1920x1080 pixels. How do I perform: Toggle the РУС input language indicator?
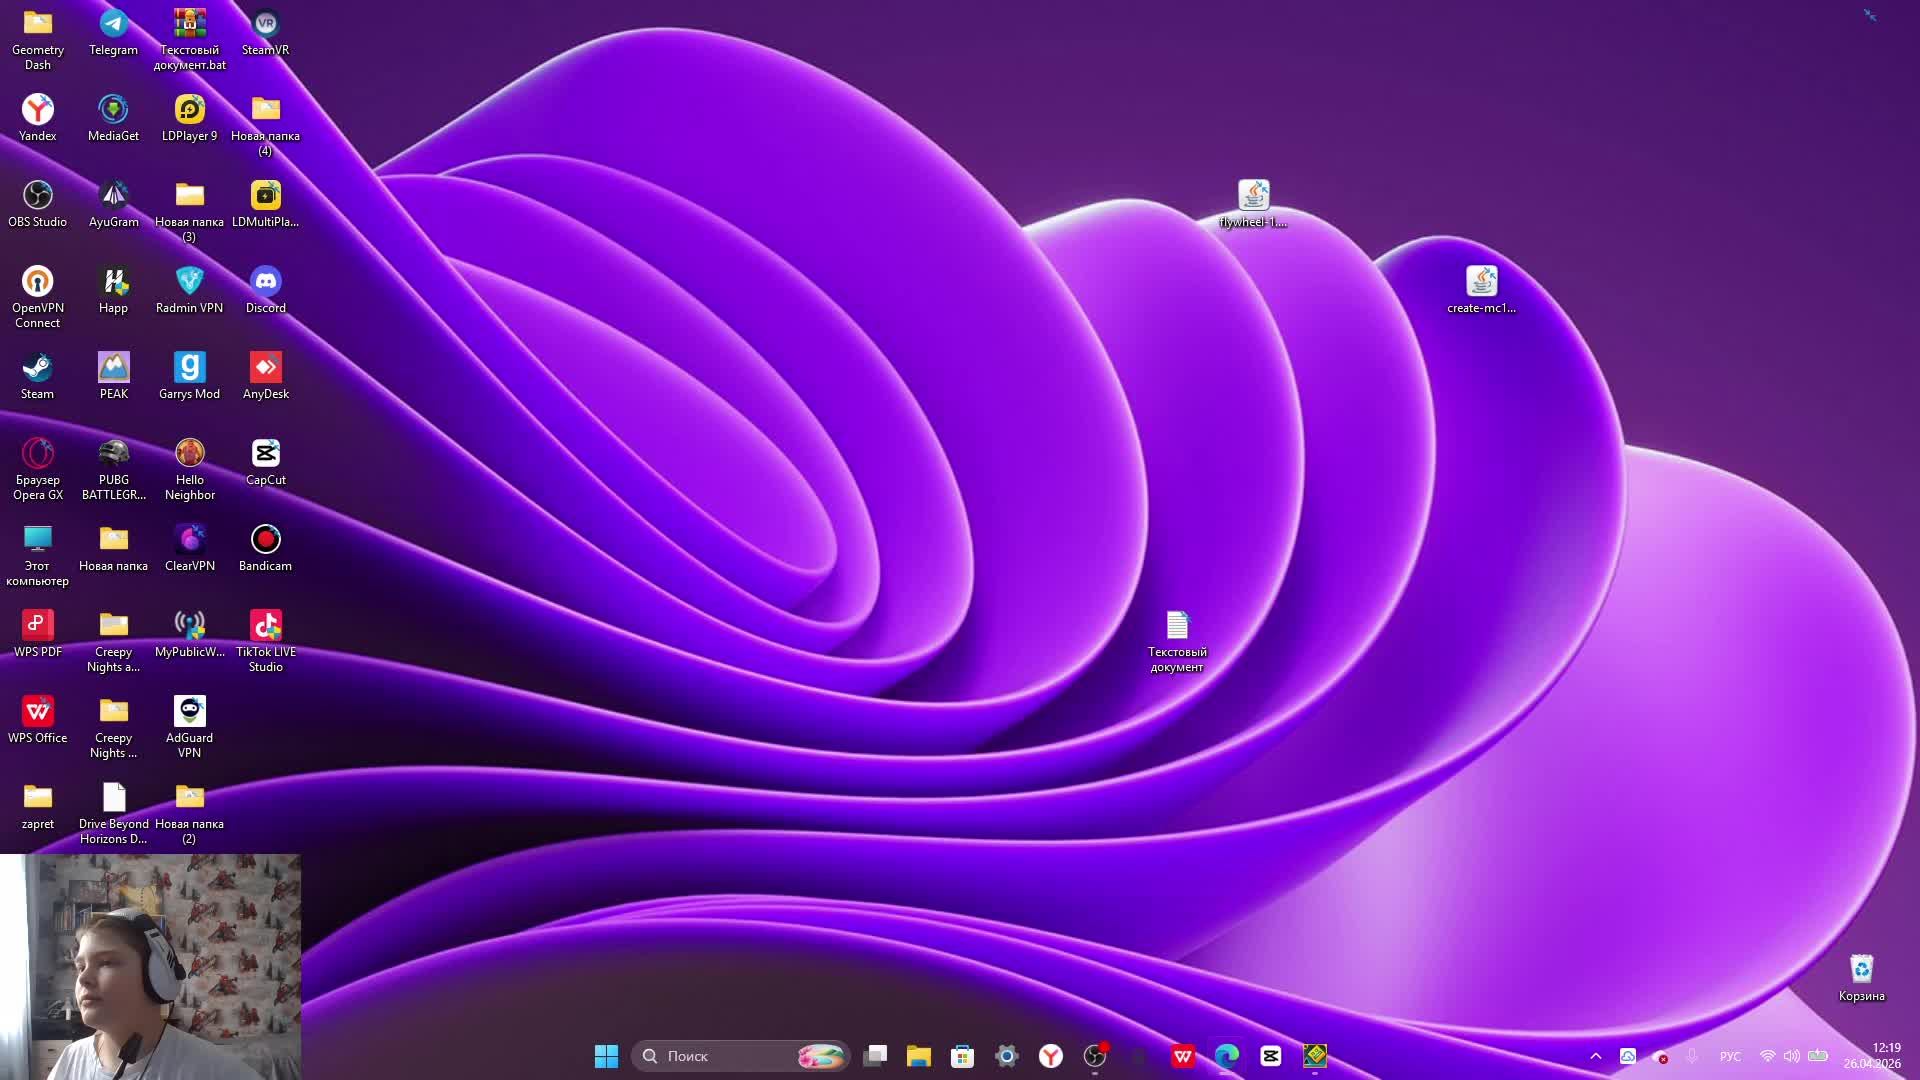coord(1730,1056)
